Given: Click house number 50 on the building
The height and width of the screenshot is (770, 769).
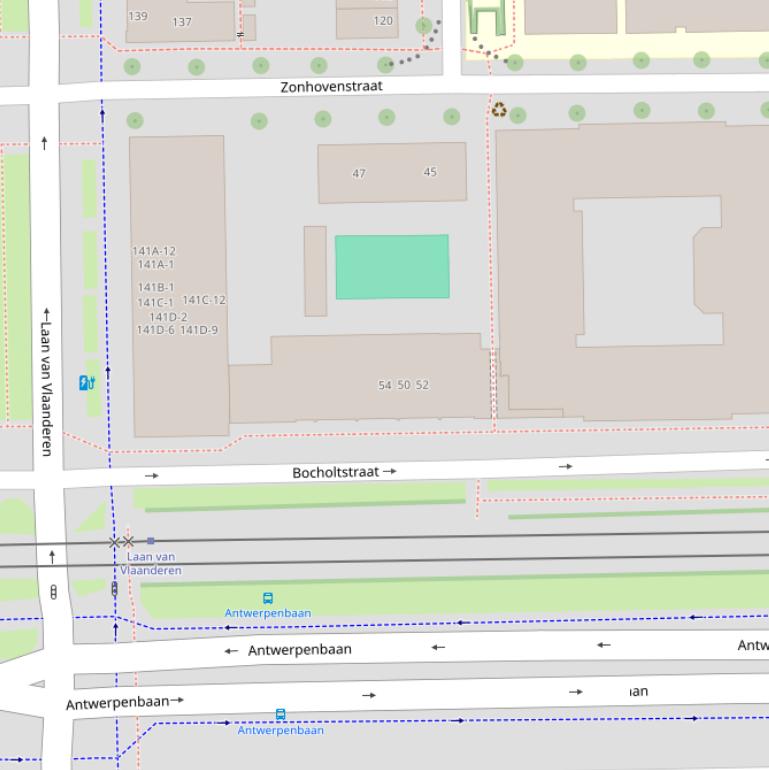Looking at the screenshot, I should (x=403, y=385).
